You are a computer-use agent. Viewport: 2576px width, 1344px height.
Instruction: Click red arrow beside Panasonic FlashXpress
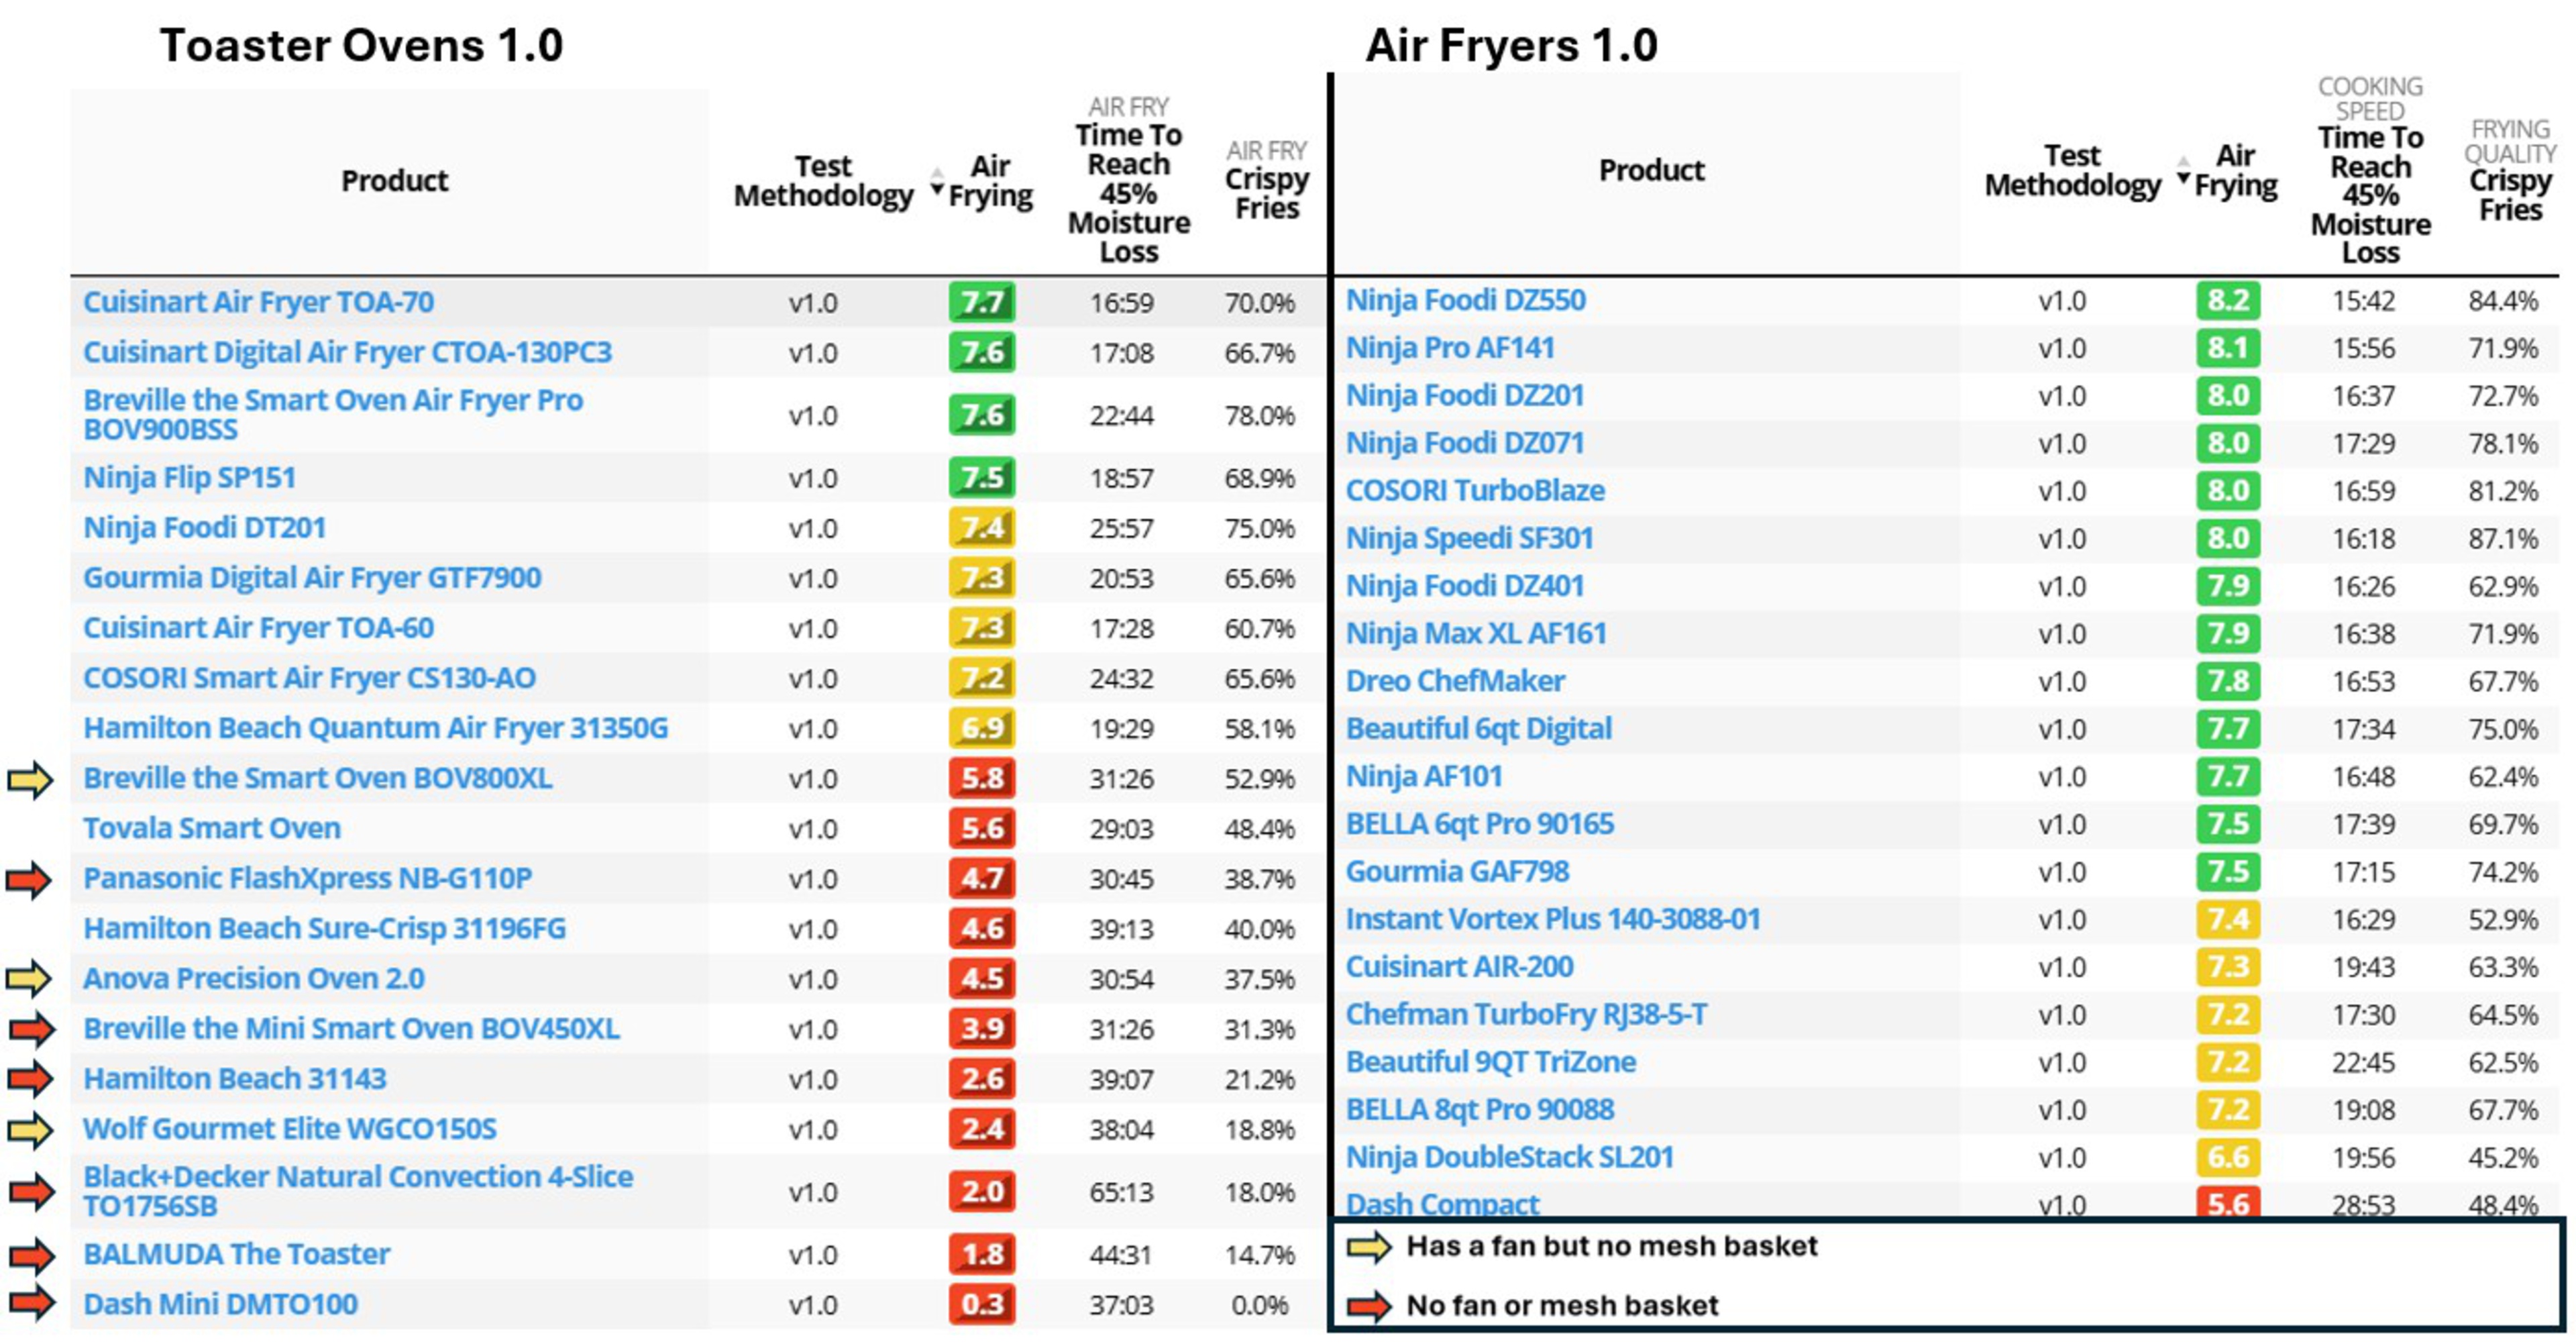point(29,880)
